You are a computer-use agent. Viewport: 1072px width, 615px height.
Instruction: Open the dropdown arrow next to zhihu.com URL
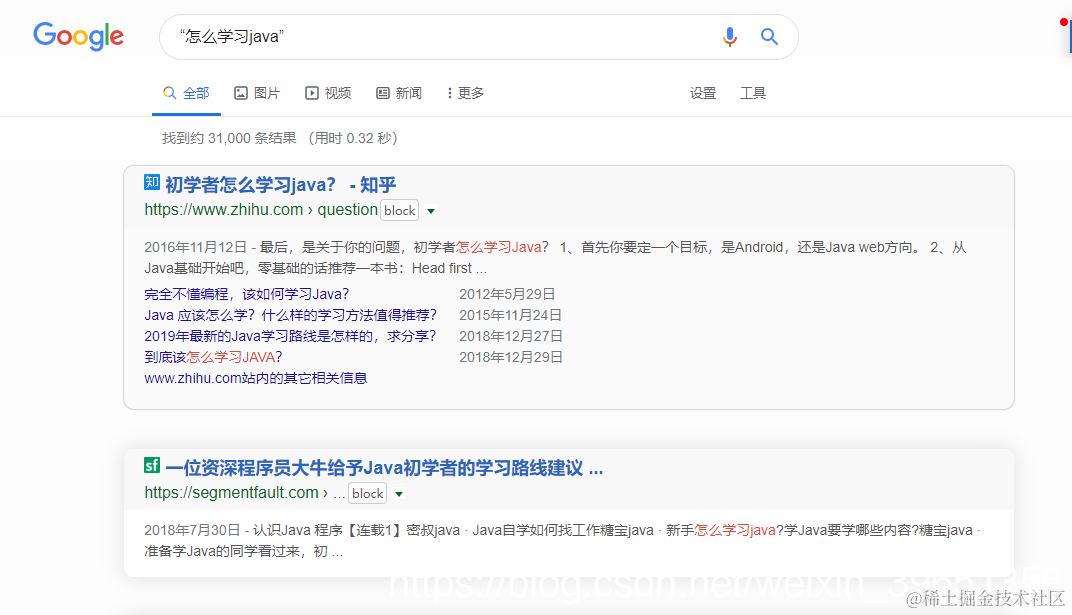430,211
